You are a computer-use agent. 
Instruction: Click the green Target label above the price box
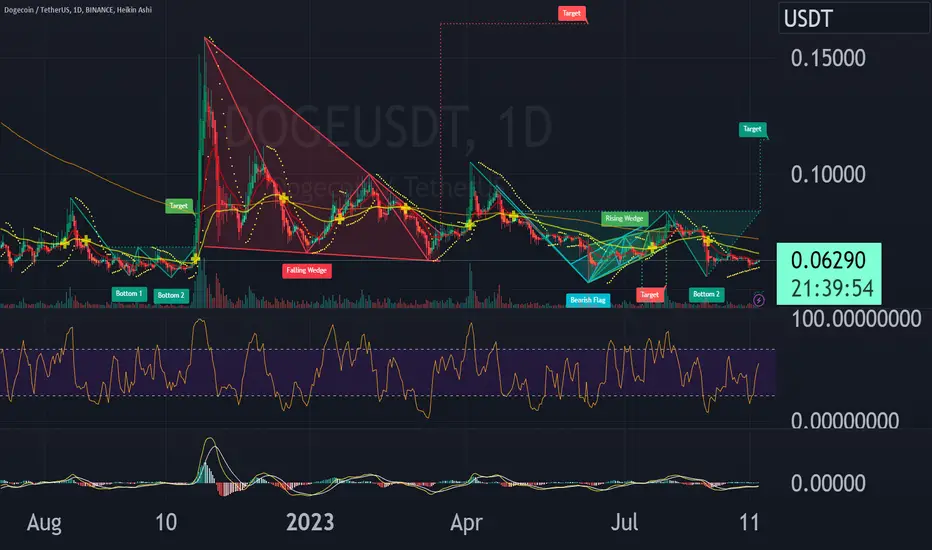(752, 129)
